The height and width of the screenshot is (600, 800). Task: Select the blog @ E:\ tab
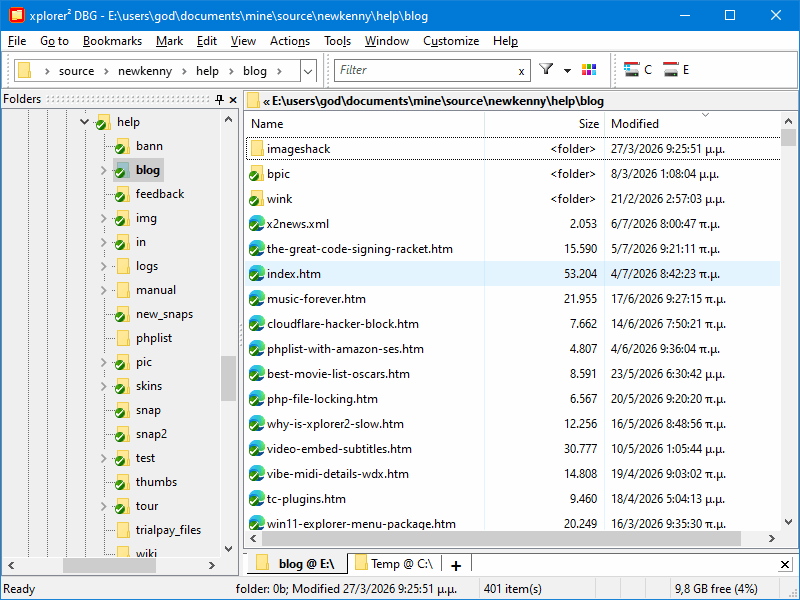[296, 564]
